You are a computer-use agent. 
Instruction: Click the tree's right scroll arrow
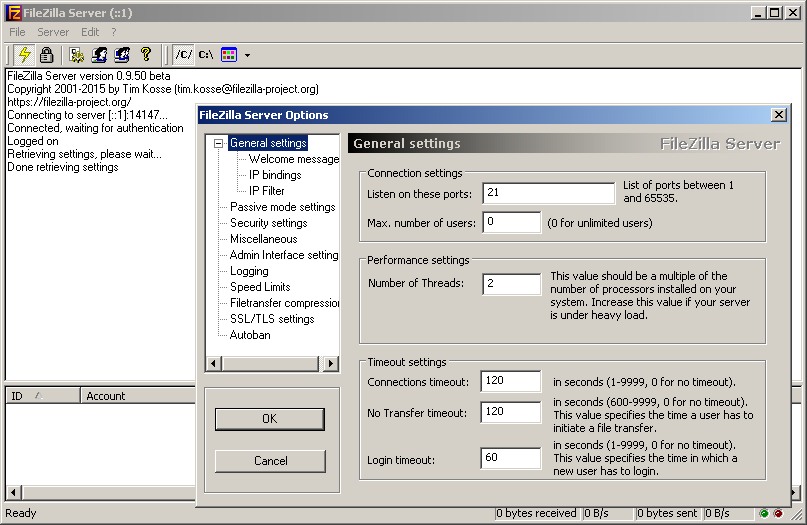click(x=331, y=363)
